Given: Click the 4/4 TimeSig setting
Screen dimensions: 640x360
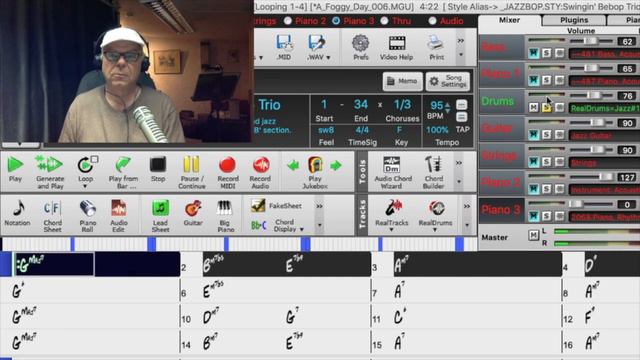Looking at the screenshot, I should 362,130.
